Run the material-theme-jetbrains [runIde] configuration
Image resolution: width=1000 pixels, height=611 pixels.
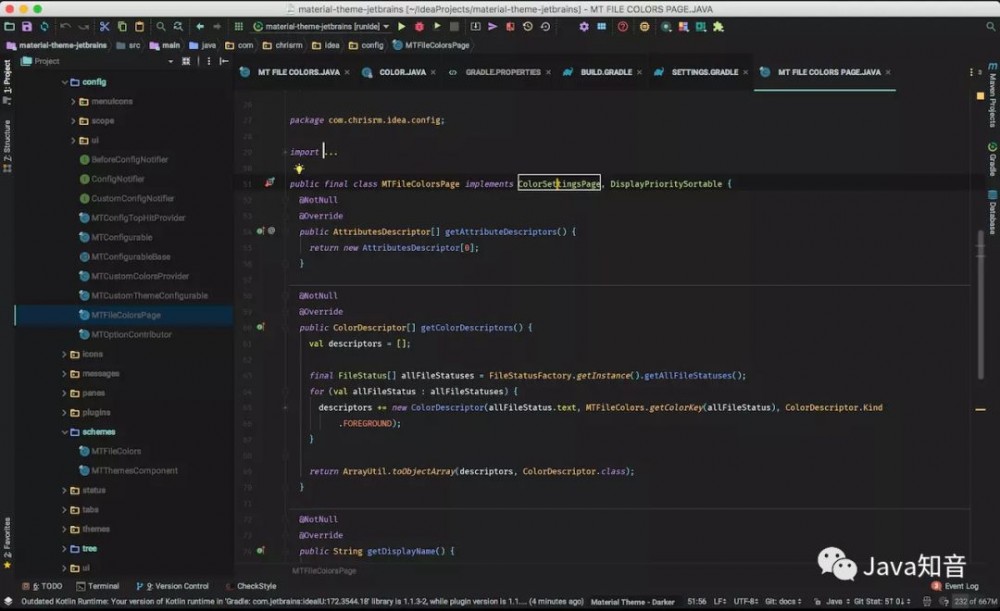pos(402,27)
